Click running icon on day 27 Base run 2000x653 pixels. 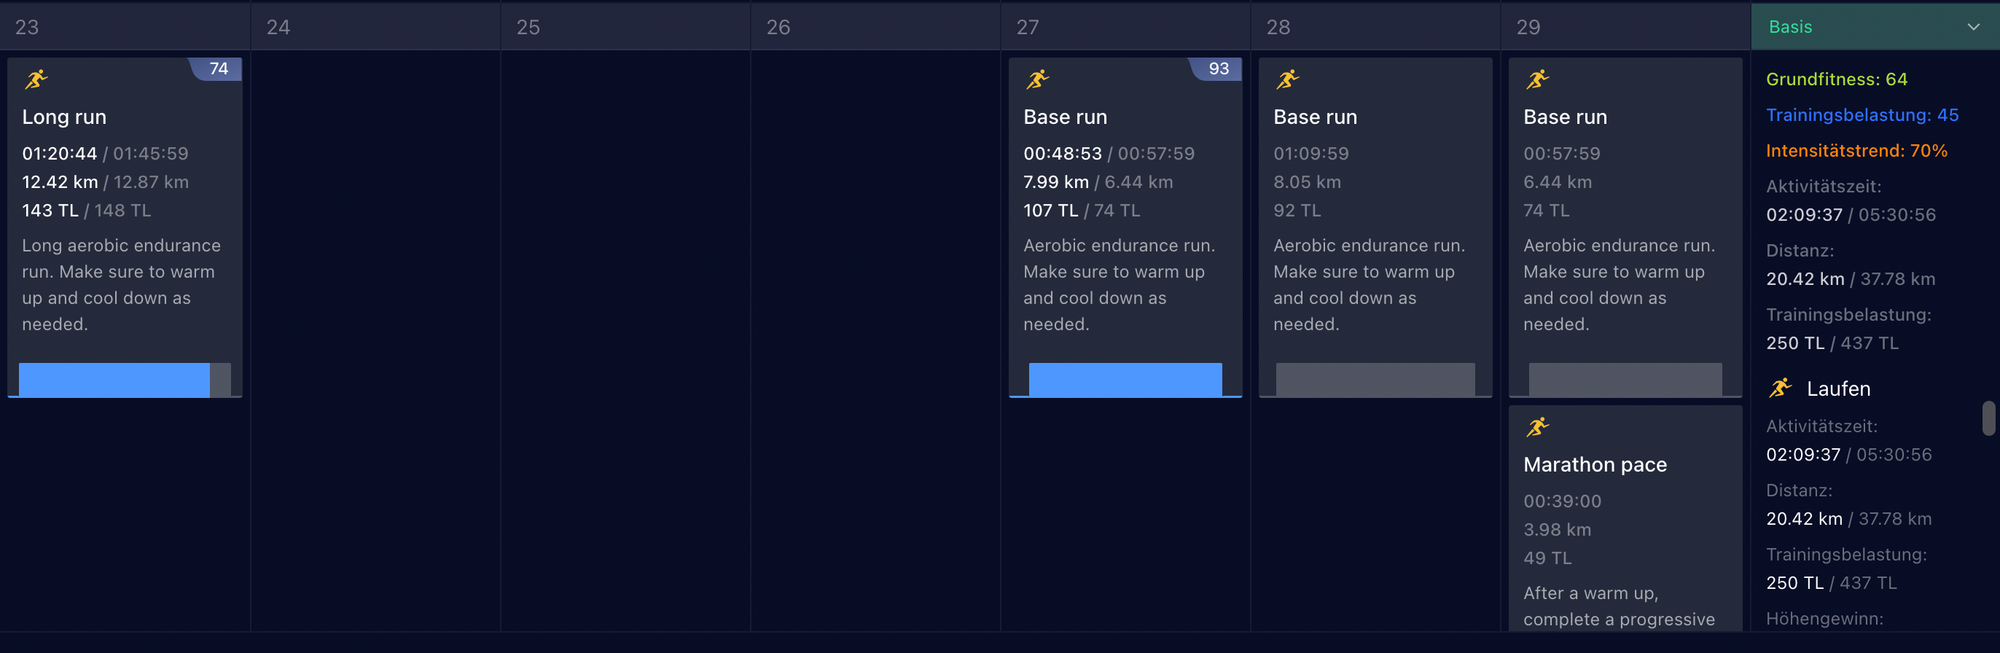click(x=1038, y=79)
